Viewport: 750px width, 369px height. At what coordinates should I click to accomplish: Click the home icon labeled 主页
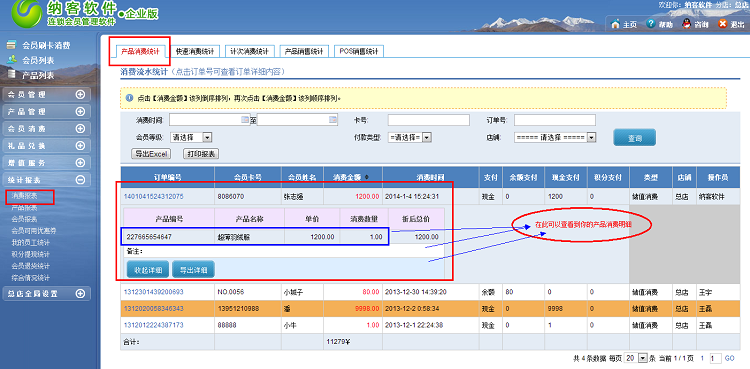pos(616,24)
